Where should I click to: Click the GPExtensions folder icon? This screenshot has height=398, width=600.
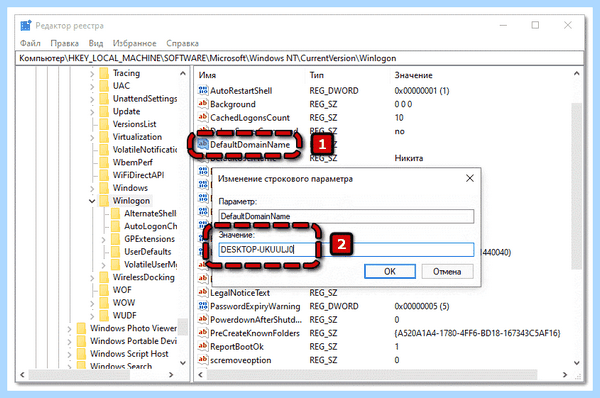[x=115, y=239]
